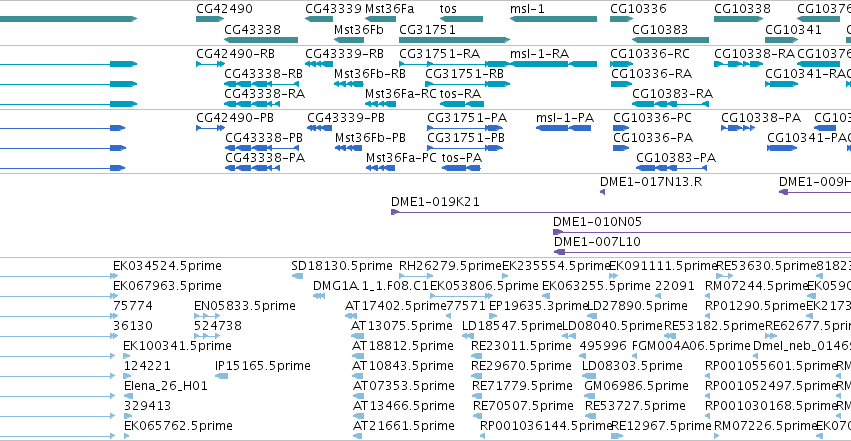Screen dimensions: 851x441
Task: Select the Mst36Fa gene feature
Action: pyautogui.click(x=380, y=19)
